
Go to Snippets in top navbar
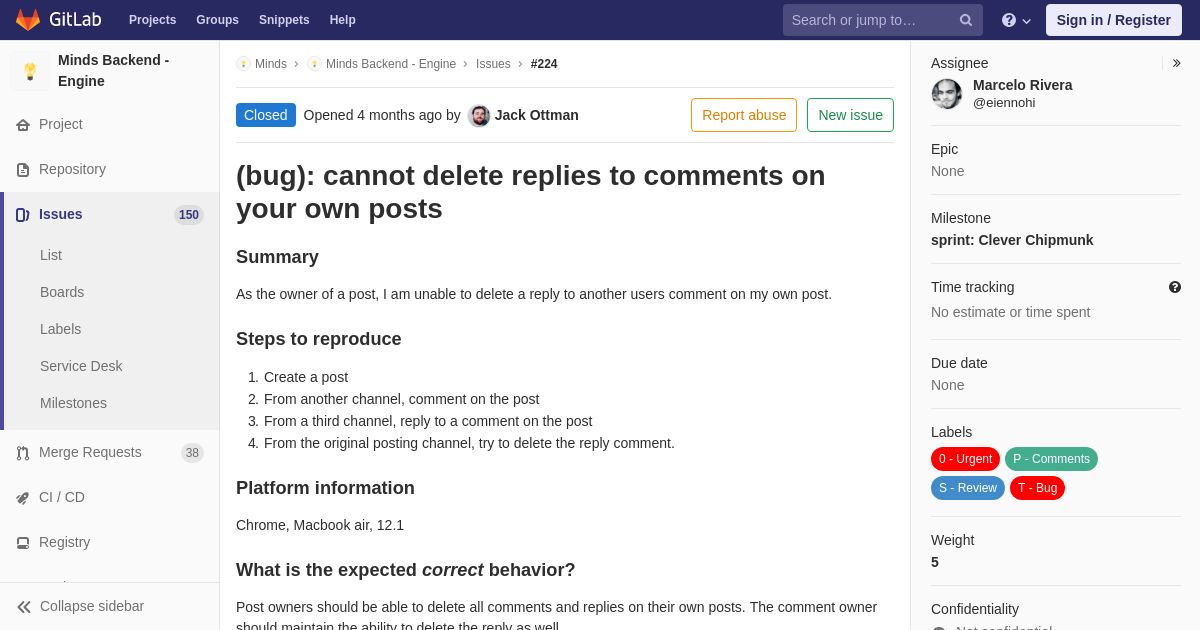[284, 20]
